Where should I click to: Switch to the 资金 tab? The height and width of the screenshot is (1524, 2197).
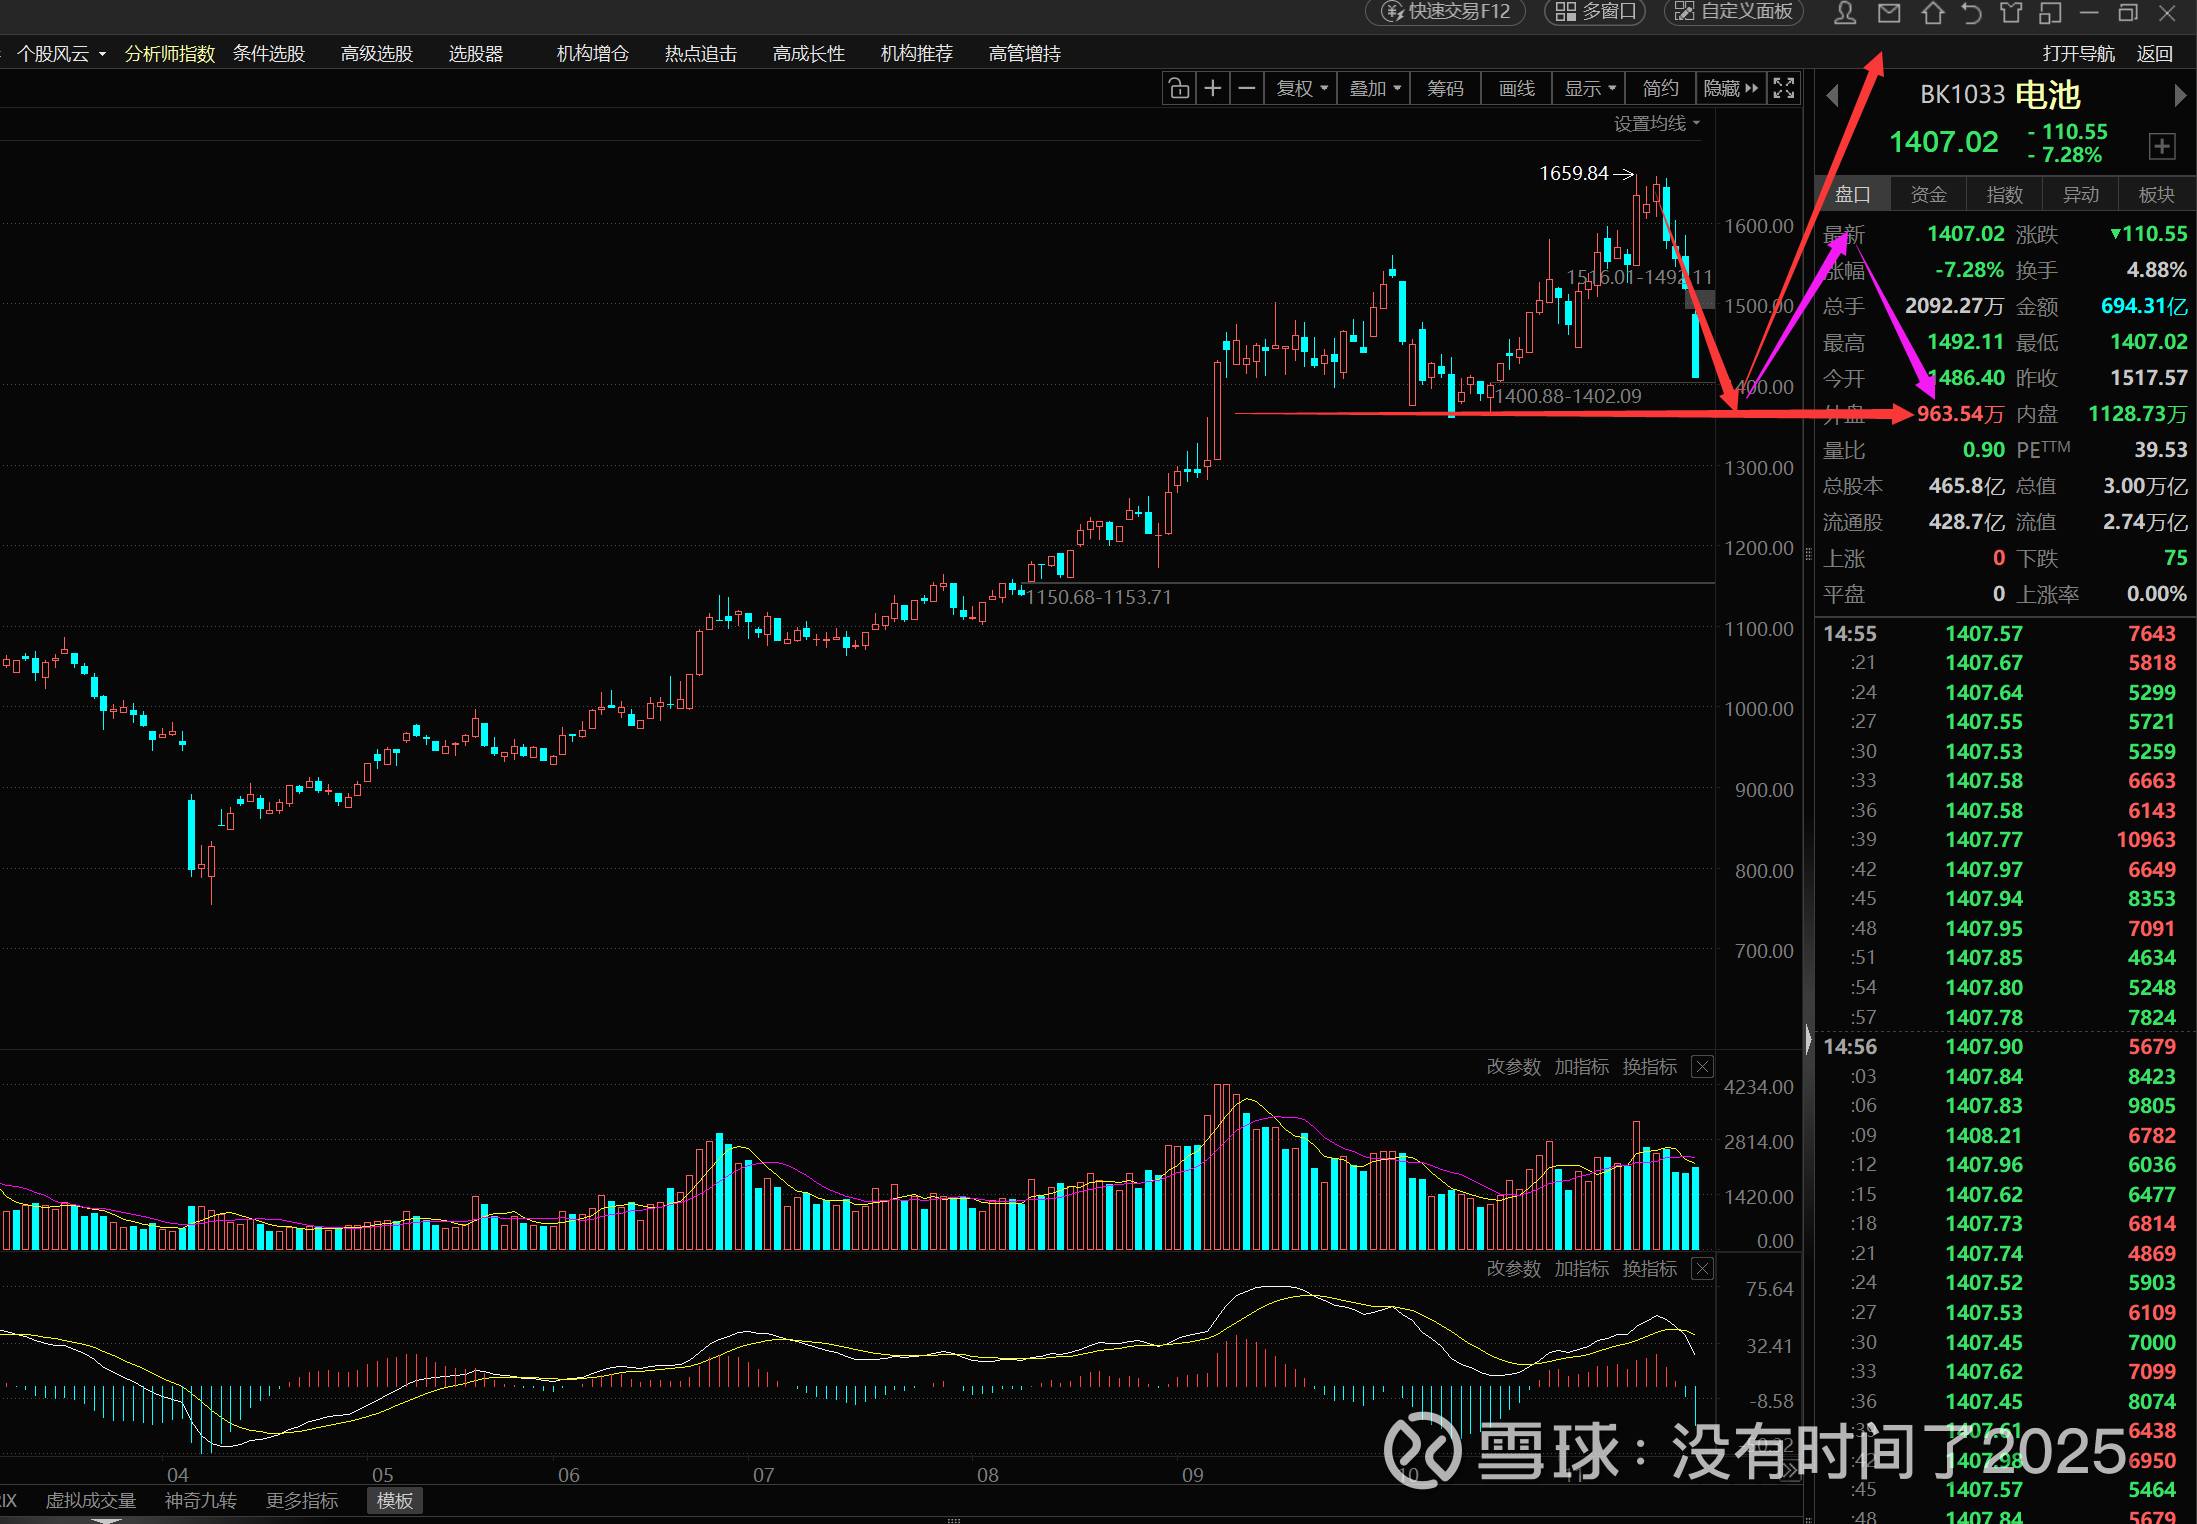[x=1928, y=195]
